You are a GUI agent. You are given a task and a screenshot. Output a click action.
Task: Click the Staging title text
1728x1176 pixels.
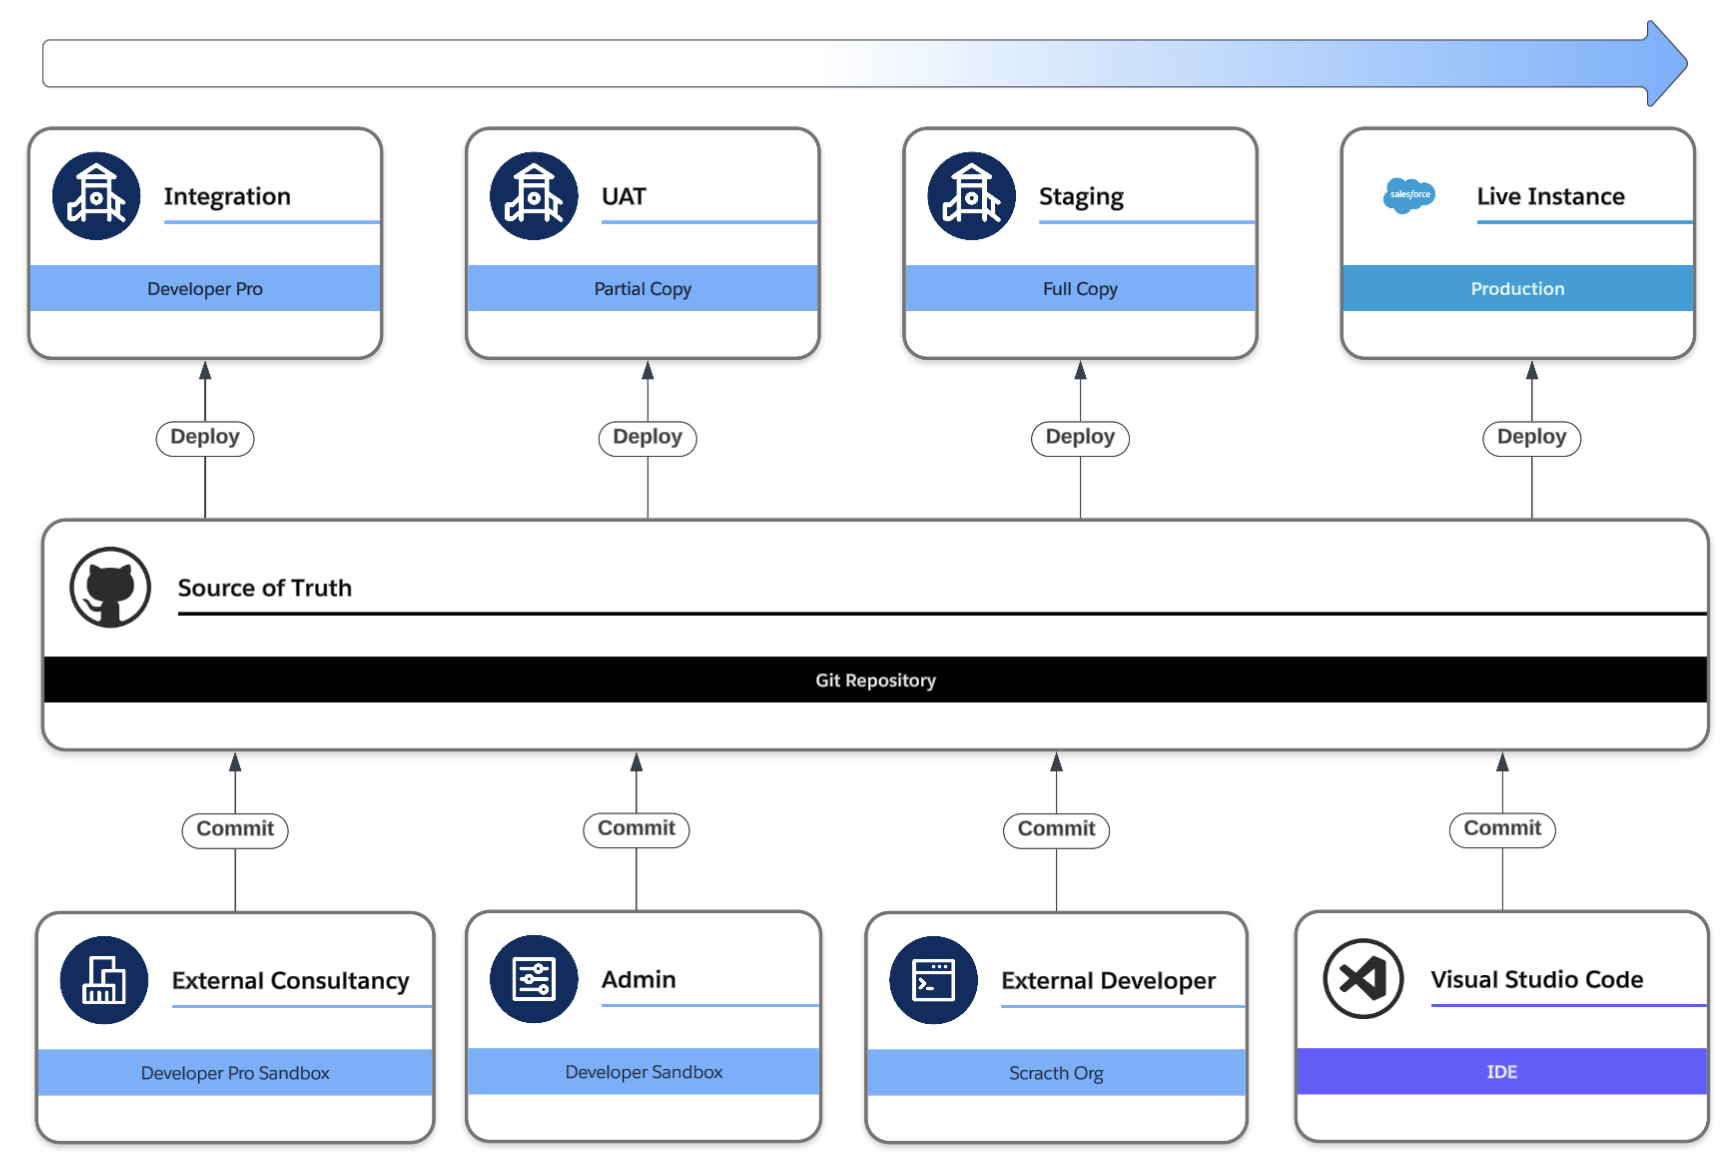tap(1081, 197)
